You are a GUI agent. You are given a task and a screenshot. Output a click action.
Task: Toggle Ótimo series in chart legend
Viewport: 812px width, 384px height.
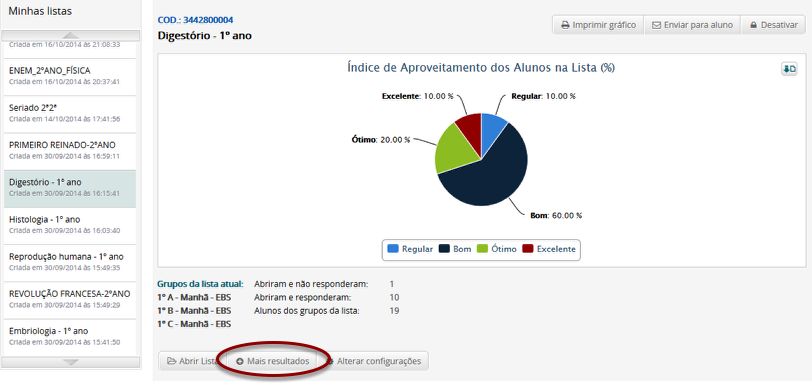point(497,249)
